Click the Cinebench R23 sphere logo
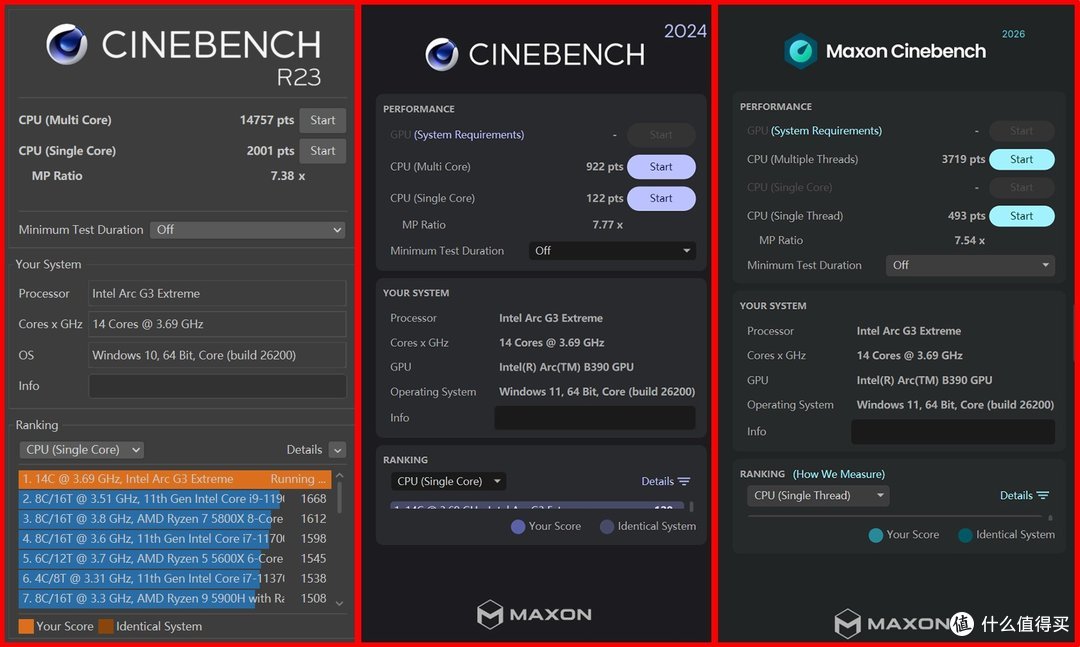The height and width of the screenshot is (647, 1080). click(67, 44)
